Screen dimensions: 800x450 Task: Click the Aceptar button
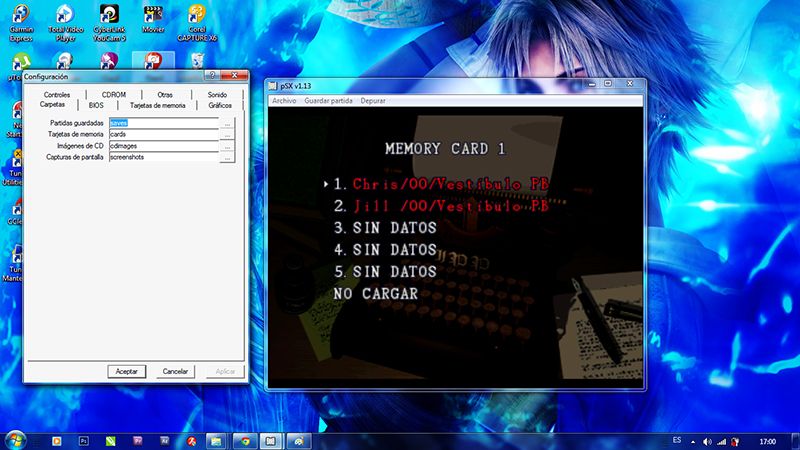click(127, 371)
